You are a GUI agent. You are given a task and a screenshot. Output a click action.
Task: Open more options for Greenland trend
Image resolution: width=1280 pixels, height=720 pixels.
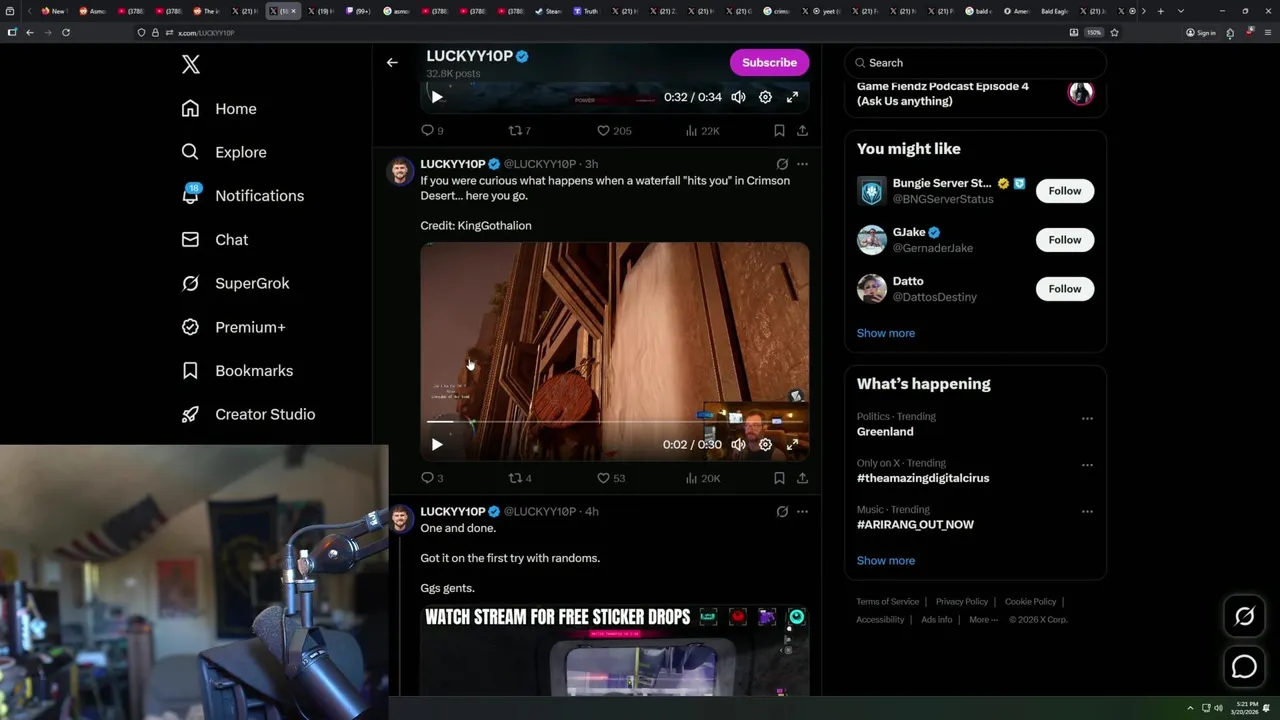point(1087,419)
